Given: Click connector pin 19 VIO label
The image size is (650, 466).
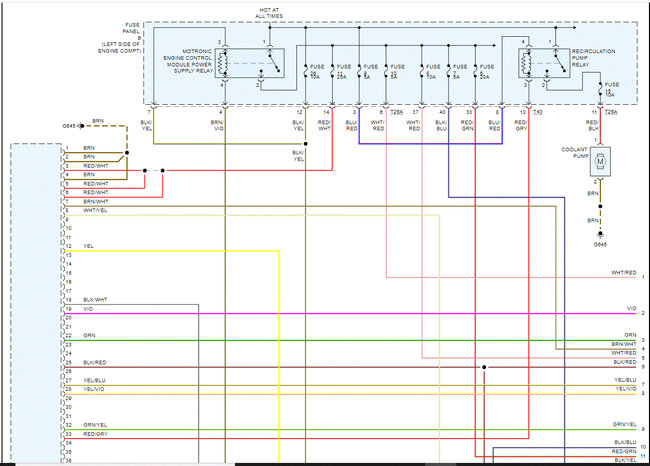Looking at the screenshot, I should [x=88, y=309].
